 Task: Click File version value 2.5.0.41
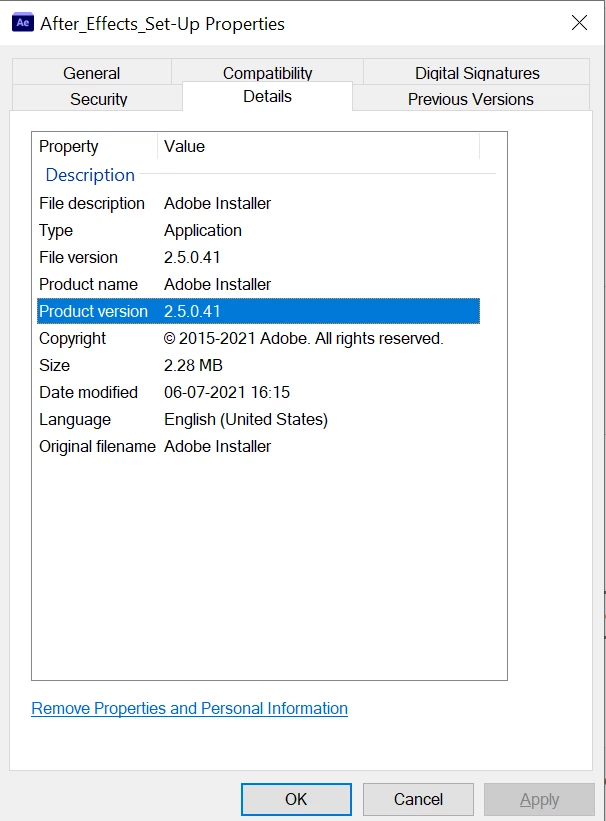click(192, 257)
